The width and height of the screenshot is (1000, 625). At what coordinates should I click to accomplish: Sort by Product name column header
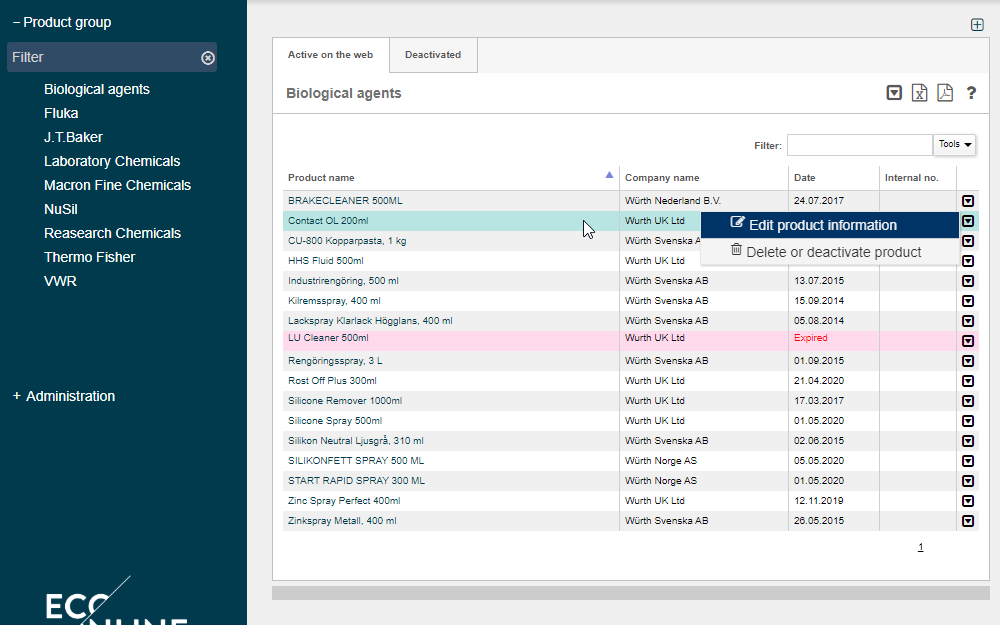pos(451,178)
